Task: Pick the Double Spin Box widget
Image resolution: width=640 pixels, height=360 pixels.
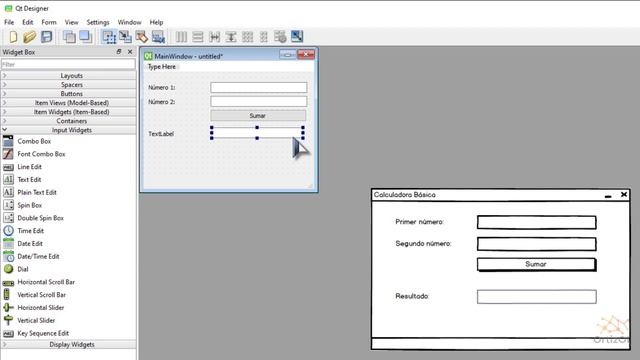Action: click(x=40, y=218)
